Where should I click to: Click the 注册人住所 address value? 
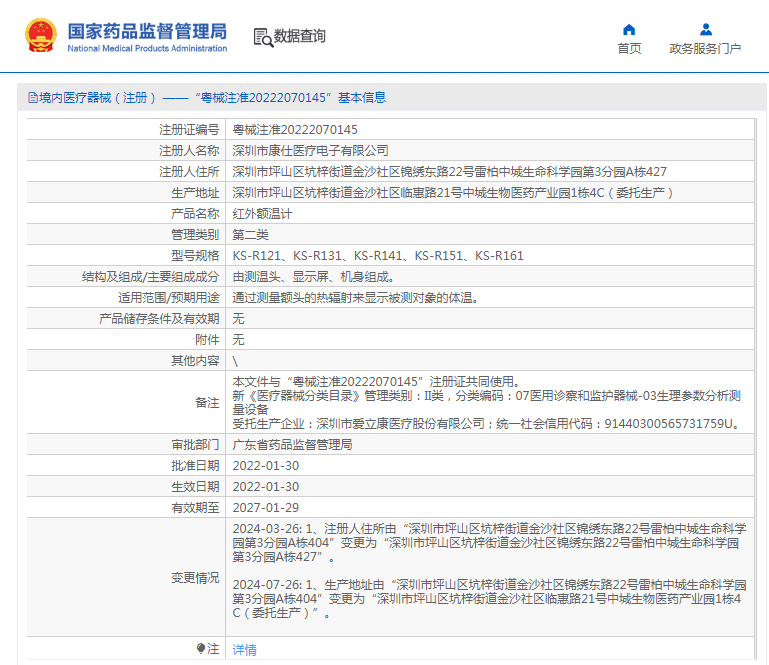[449, 172]
